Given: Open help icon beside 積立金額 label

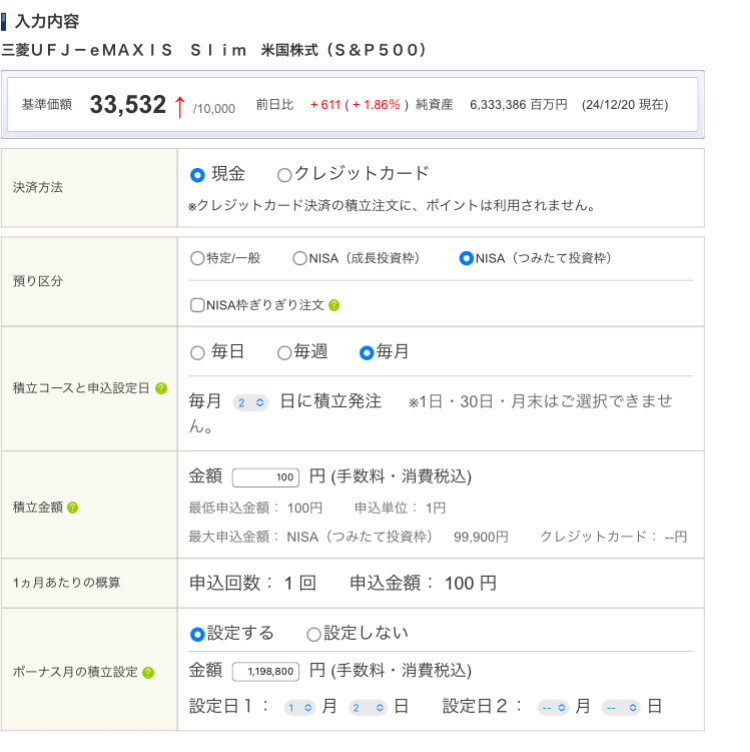Looking at the screenshot, I should [73, 507].
